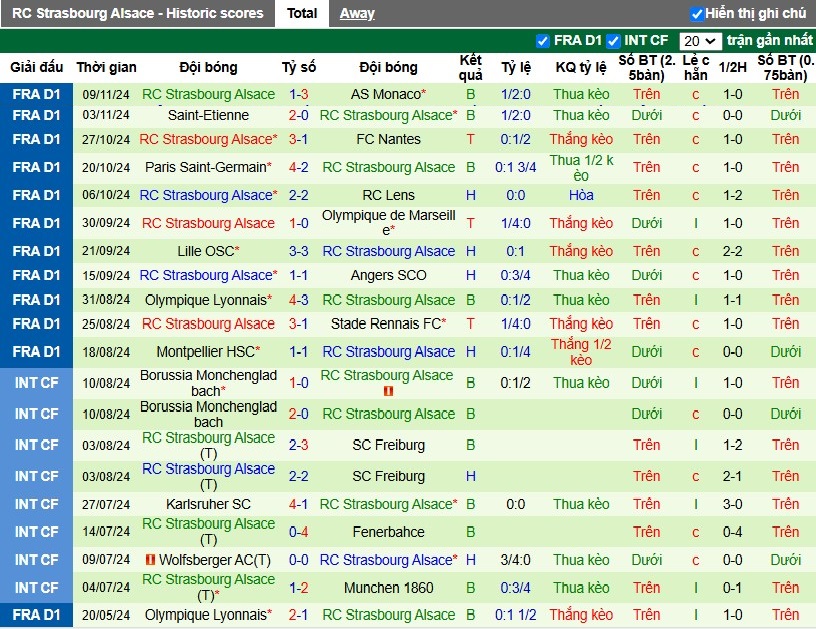Click the Giải đấu column header
This screenshot has height=629, width=816.
point(36,67)
